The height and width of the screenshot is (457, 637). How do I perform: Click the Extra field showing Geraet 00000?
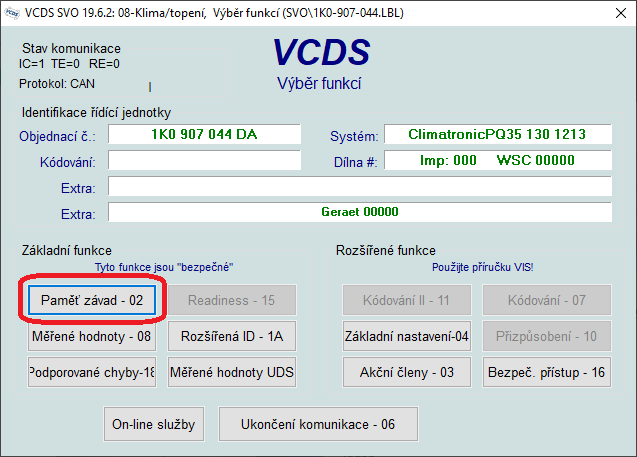[x=360, y=212]
